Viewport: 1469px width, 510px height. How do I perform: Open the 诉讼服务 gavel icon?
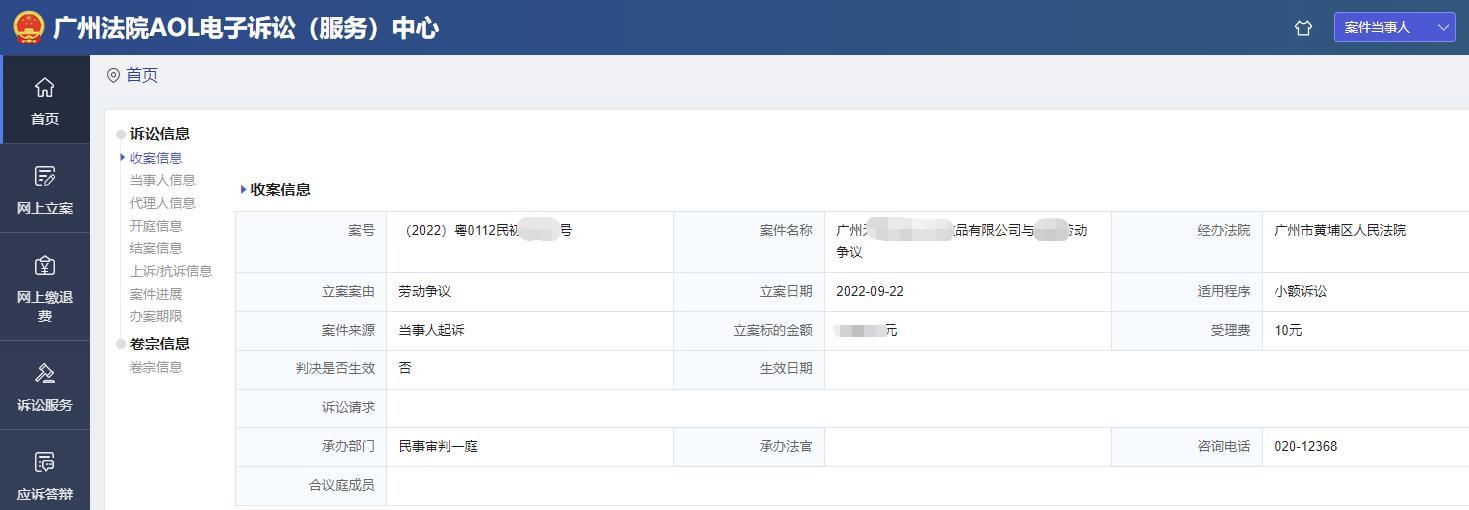44,374
